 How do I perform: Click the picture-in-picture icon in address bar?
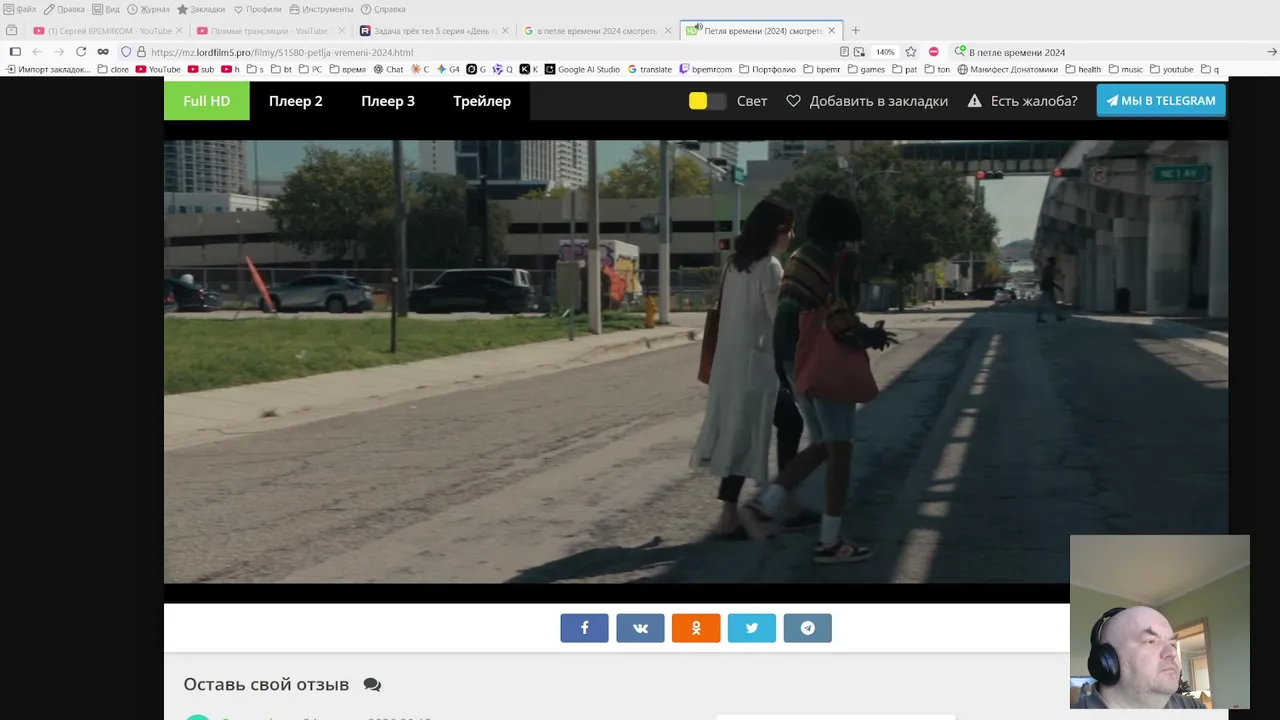859,52
